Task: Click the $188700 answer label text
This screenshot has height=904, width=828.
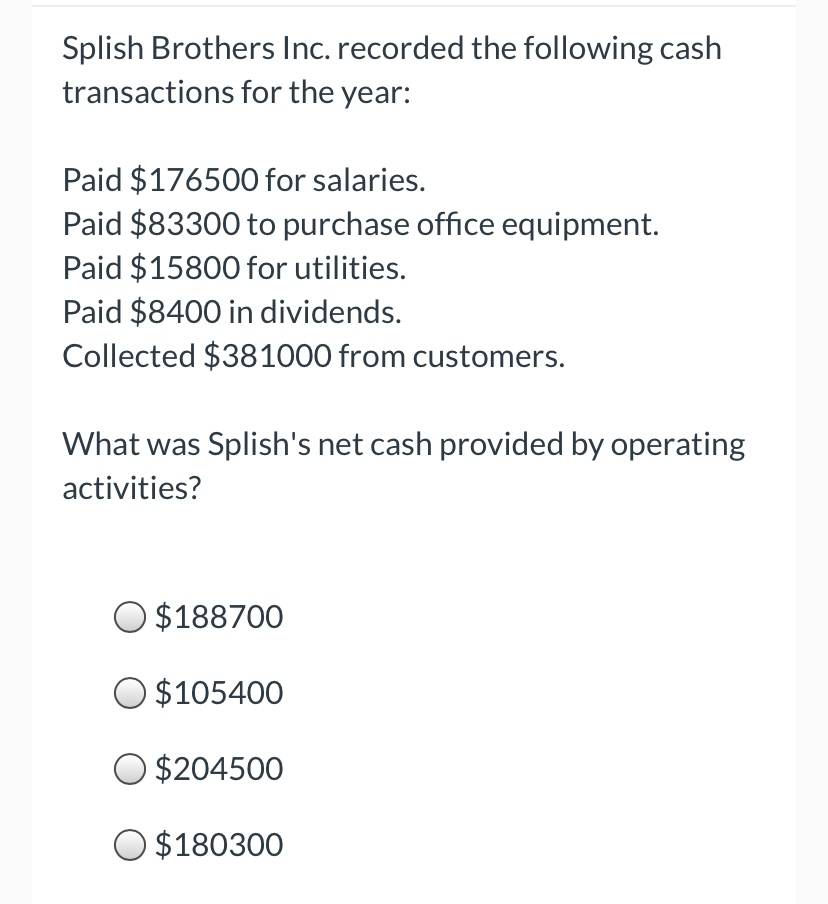Action: [219, 616]
